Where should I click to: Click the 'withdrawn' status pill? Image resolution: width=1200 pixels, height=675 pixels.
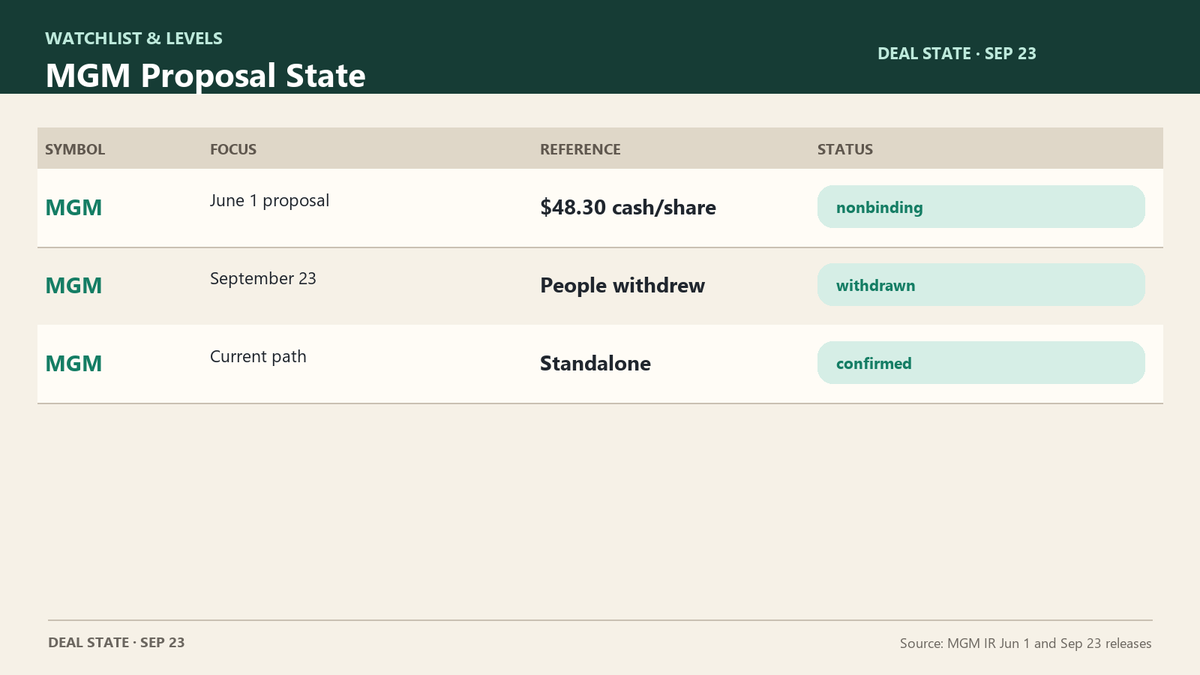pyautogui.click(x=981, y=285)
